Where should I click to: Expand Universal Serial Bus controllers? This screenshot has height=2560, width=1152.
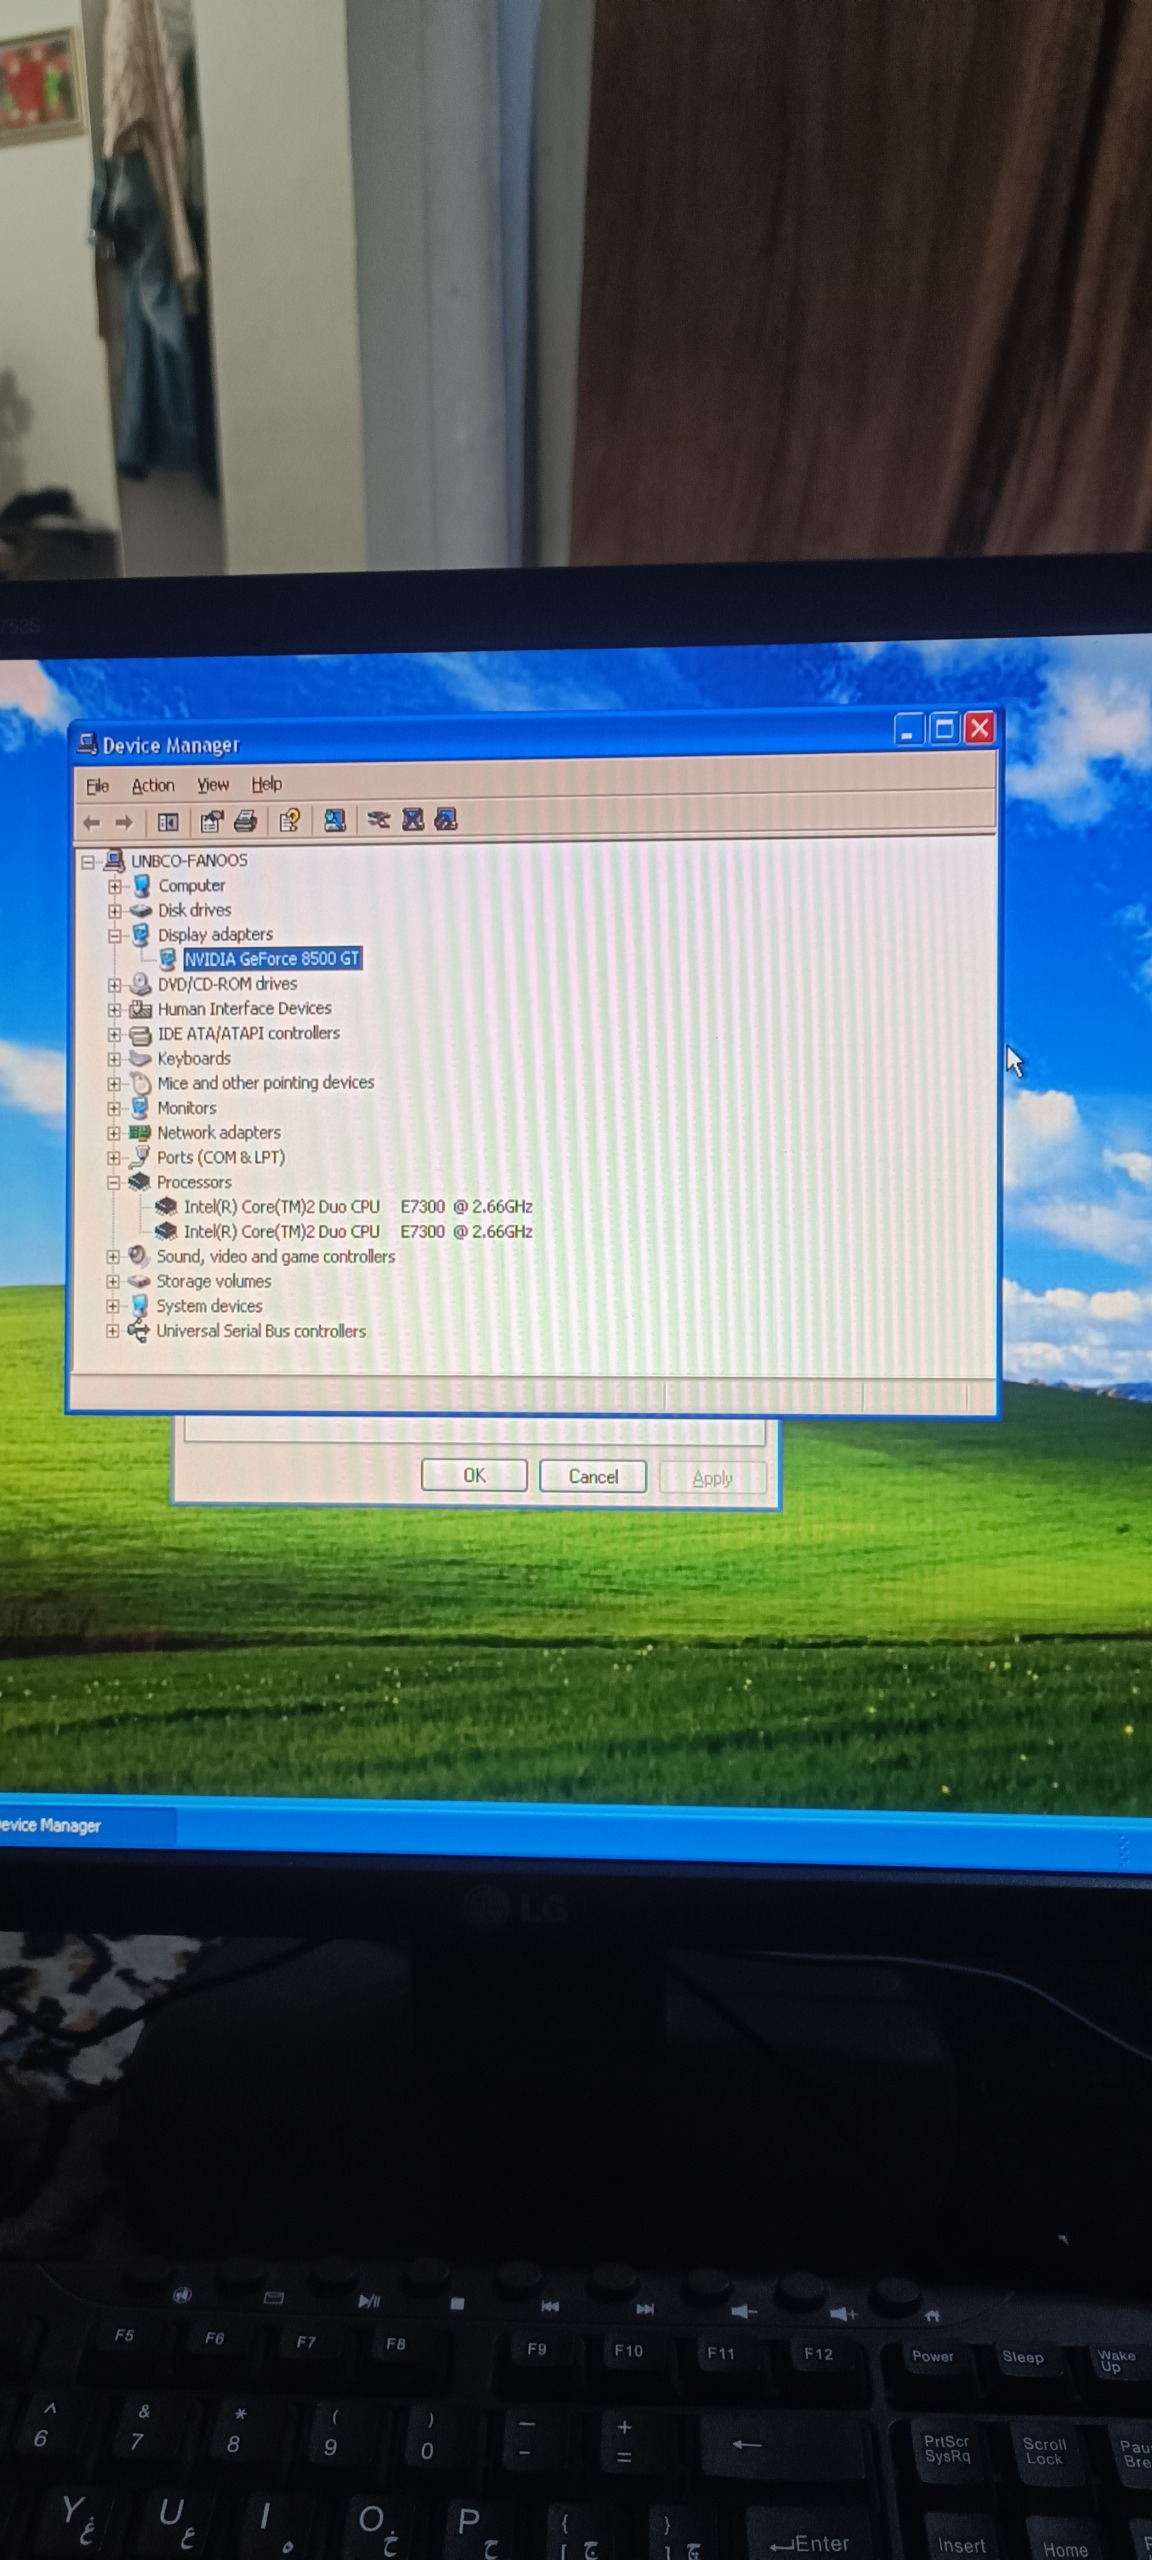(113, 1331)
